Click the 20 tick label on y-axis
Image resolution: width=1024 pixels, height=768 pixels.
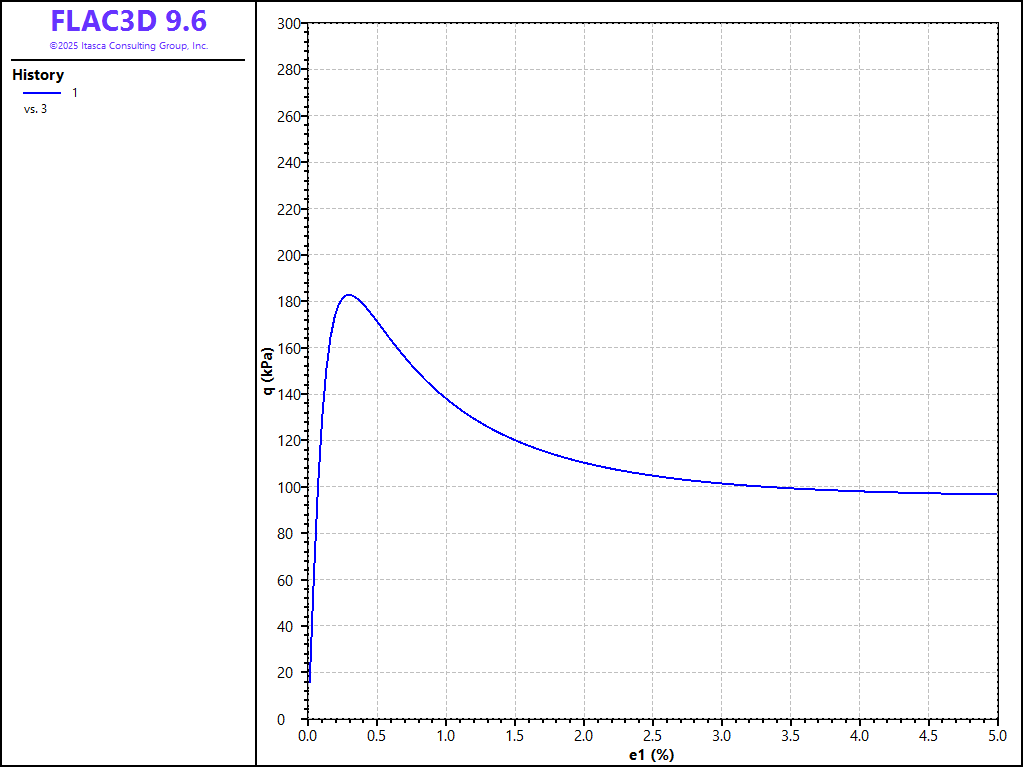coord(291,673)
